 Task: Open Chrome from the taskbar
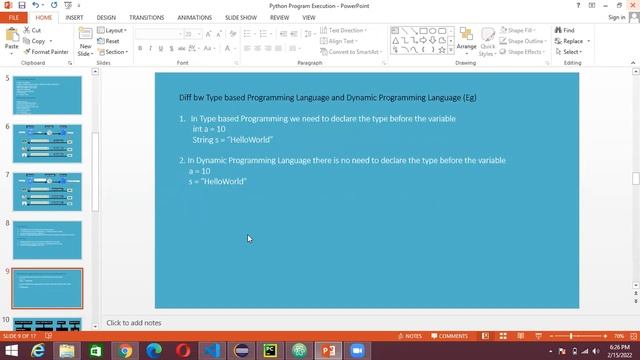pos(125,351)
